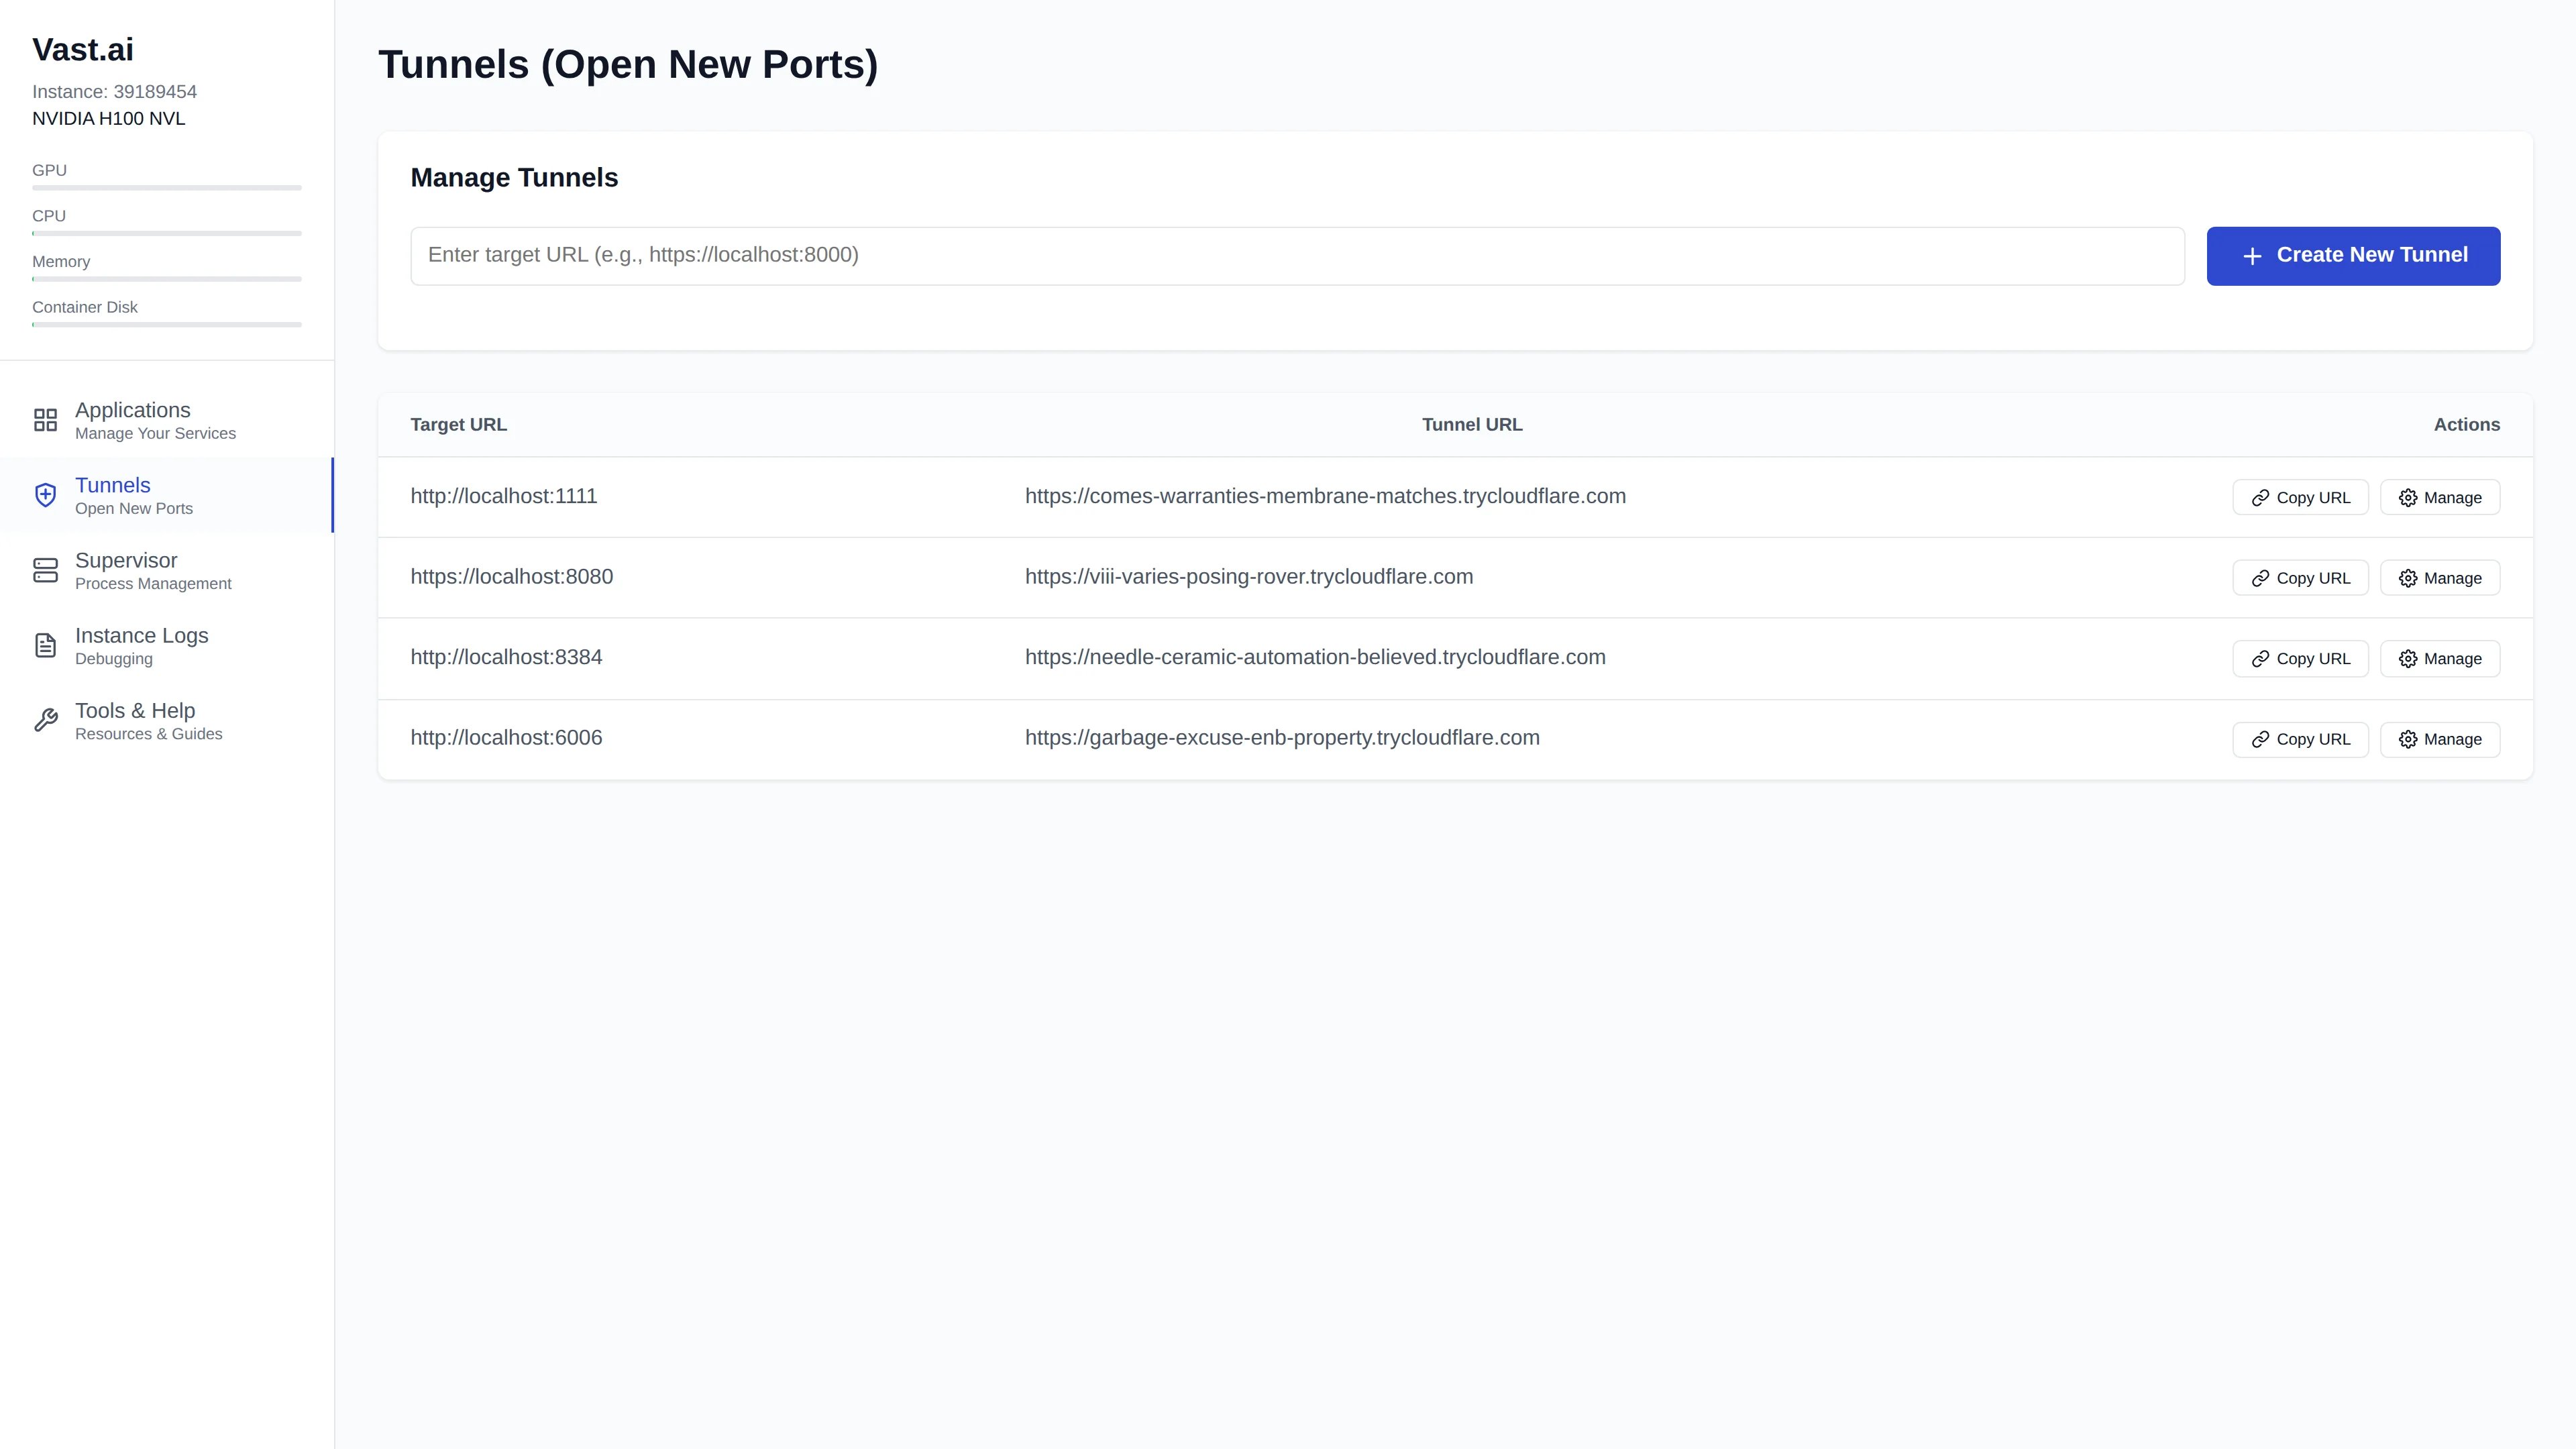Click https://needle-ceramic-automation-believed.trycloudflare.com tunnel URL
2576x1449 pixels.
1315,658
